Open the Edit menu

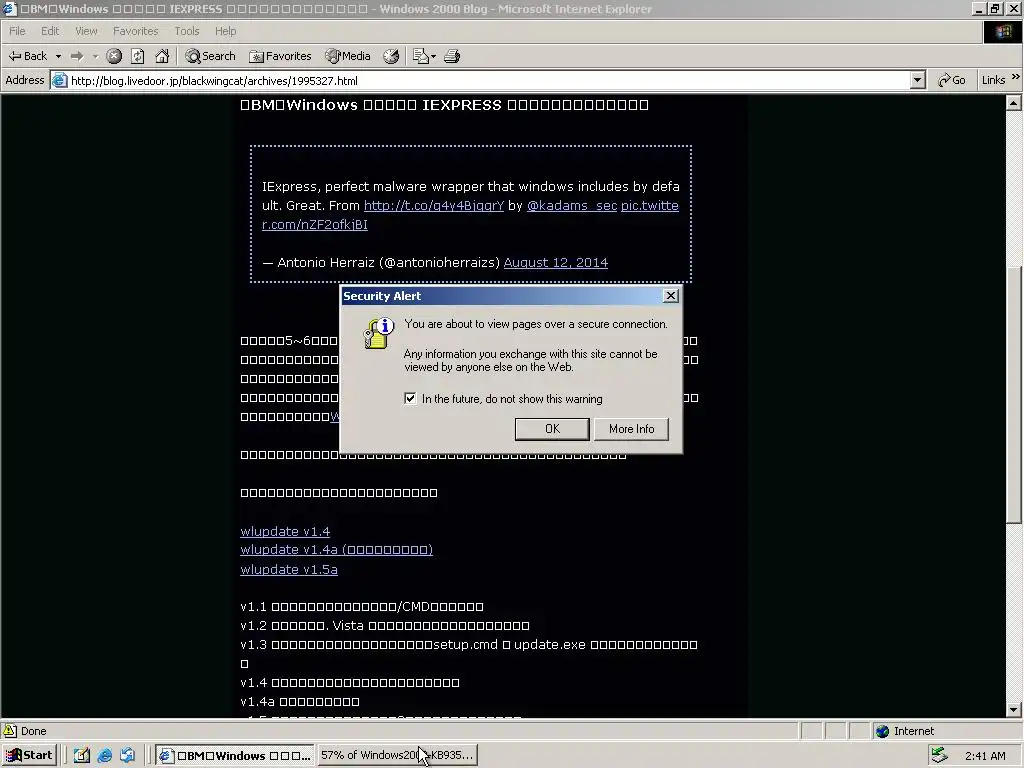(50, 31)
